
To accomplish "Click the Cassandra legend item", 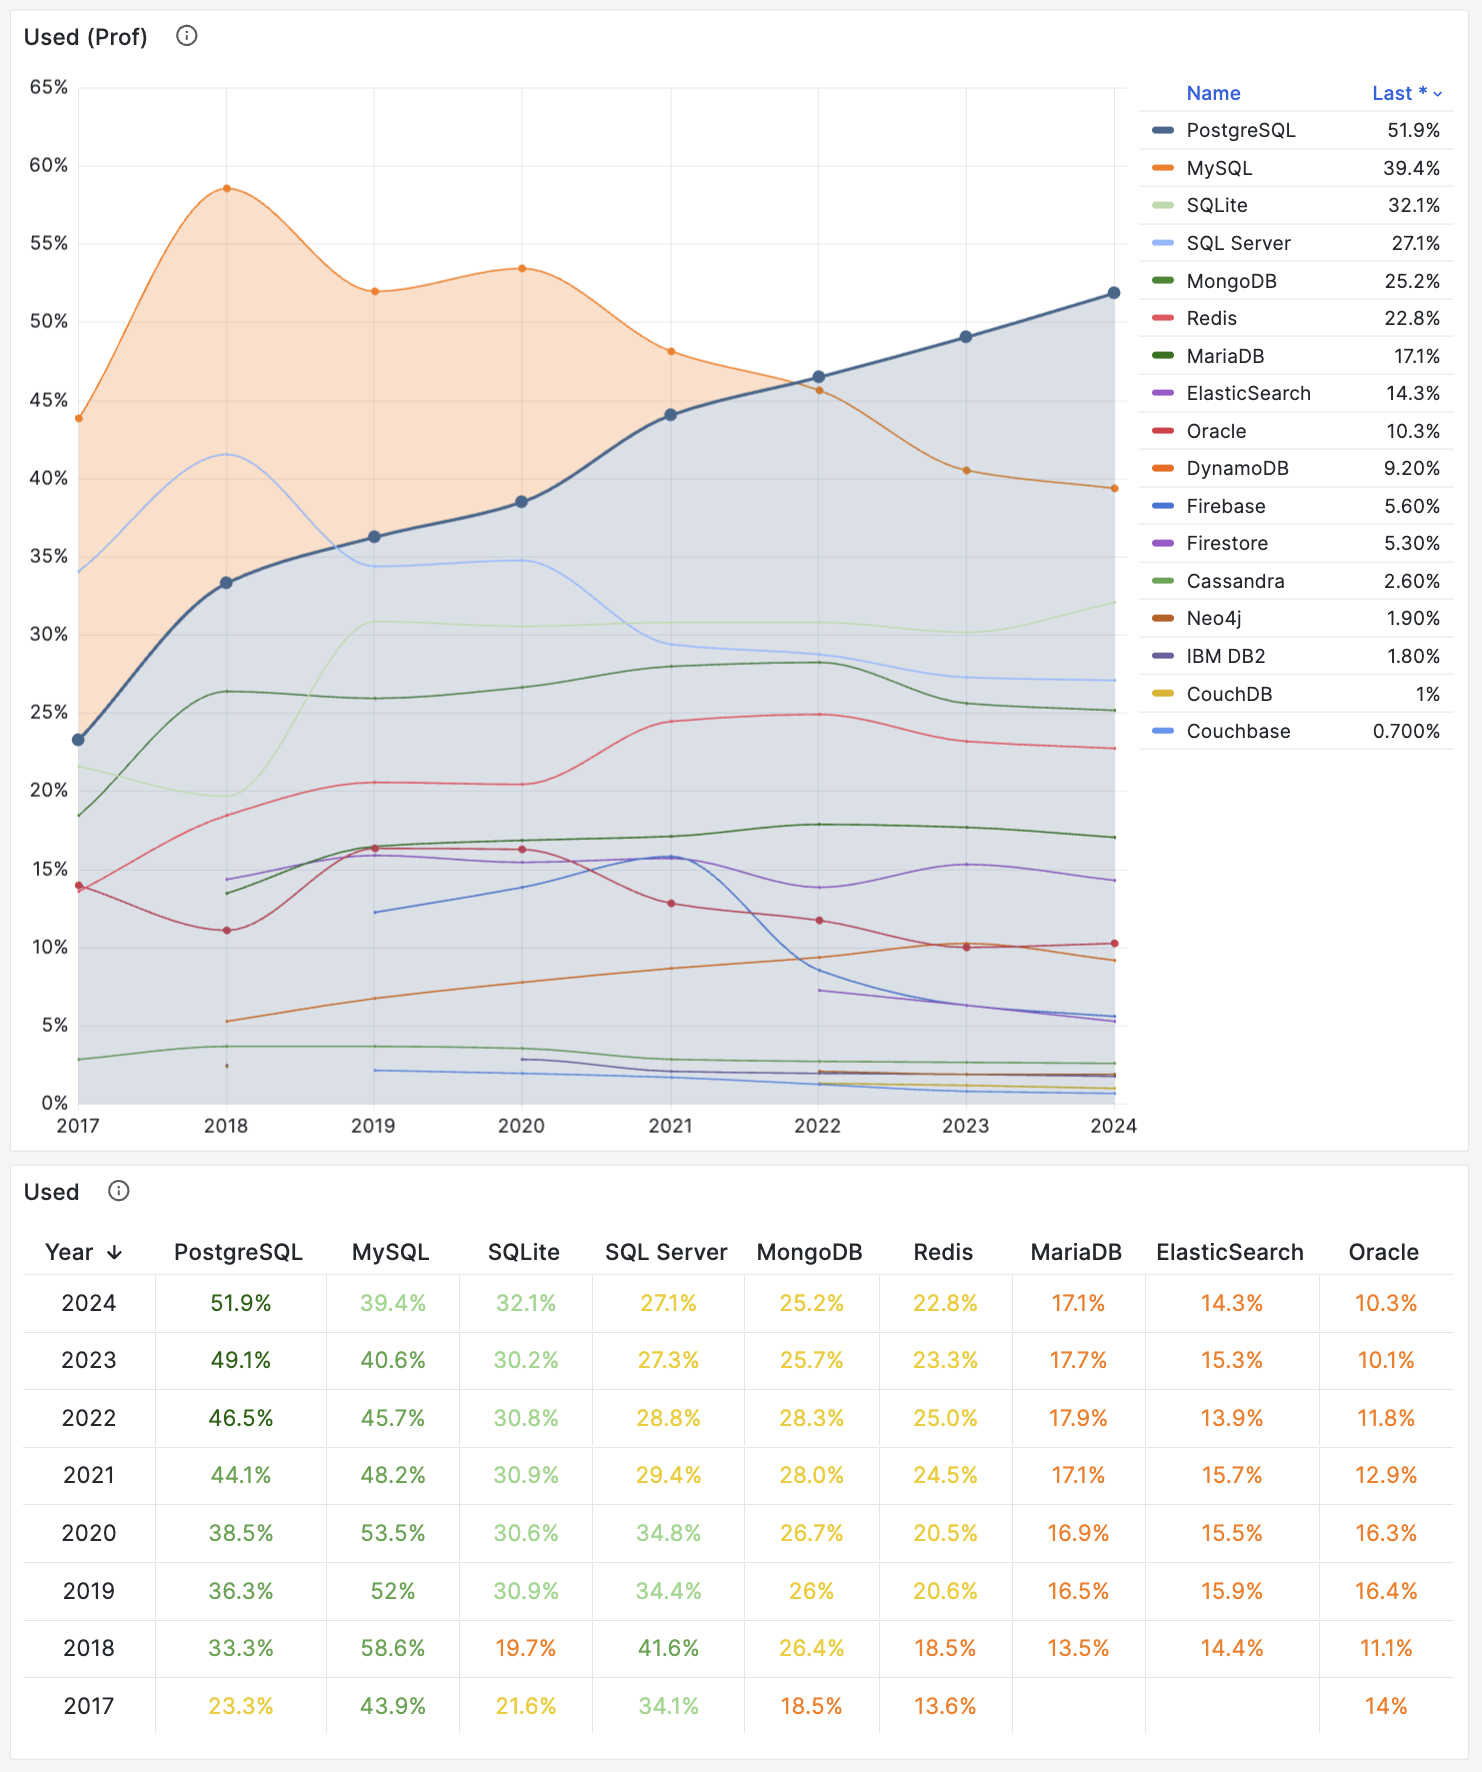I will pyautogui.click(x=1236, y=580).
